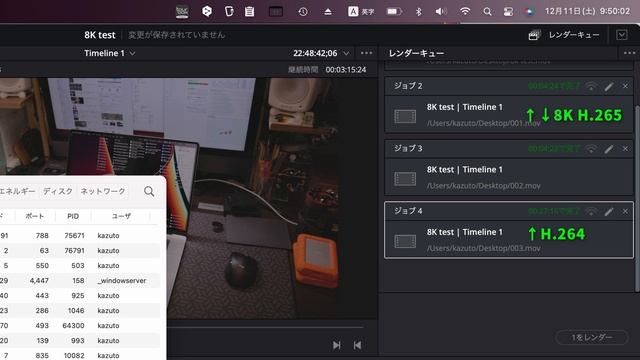
Task: Open Control Center in menu bar
Action: click(508, 12)
